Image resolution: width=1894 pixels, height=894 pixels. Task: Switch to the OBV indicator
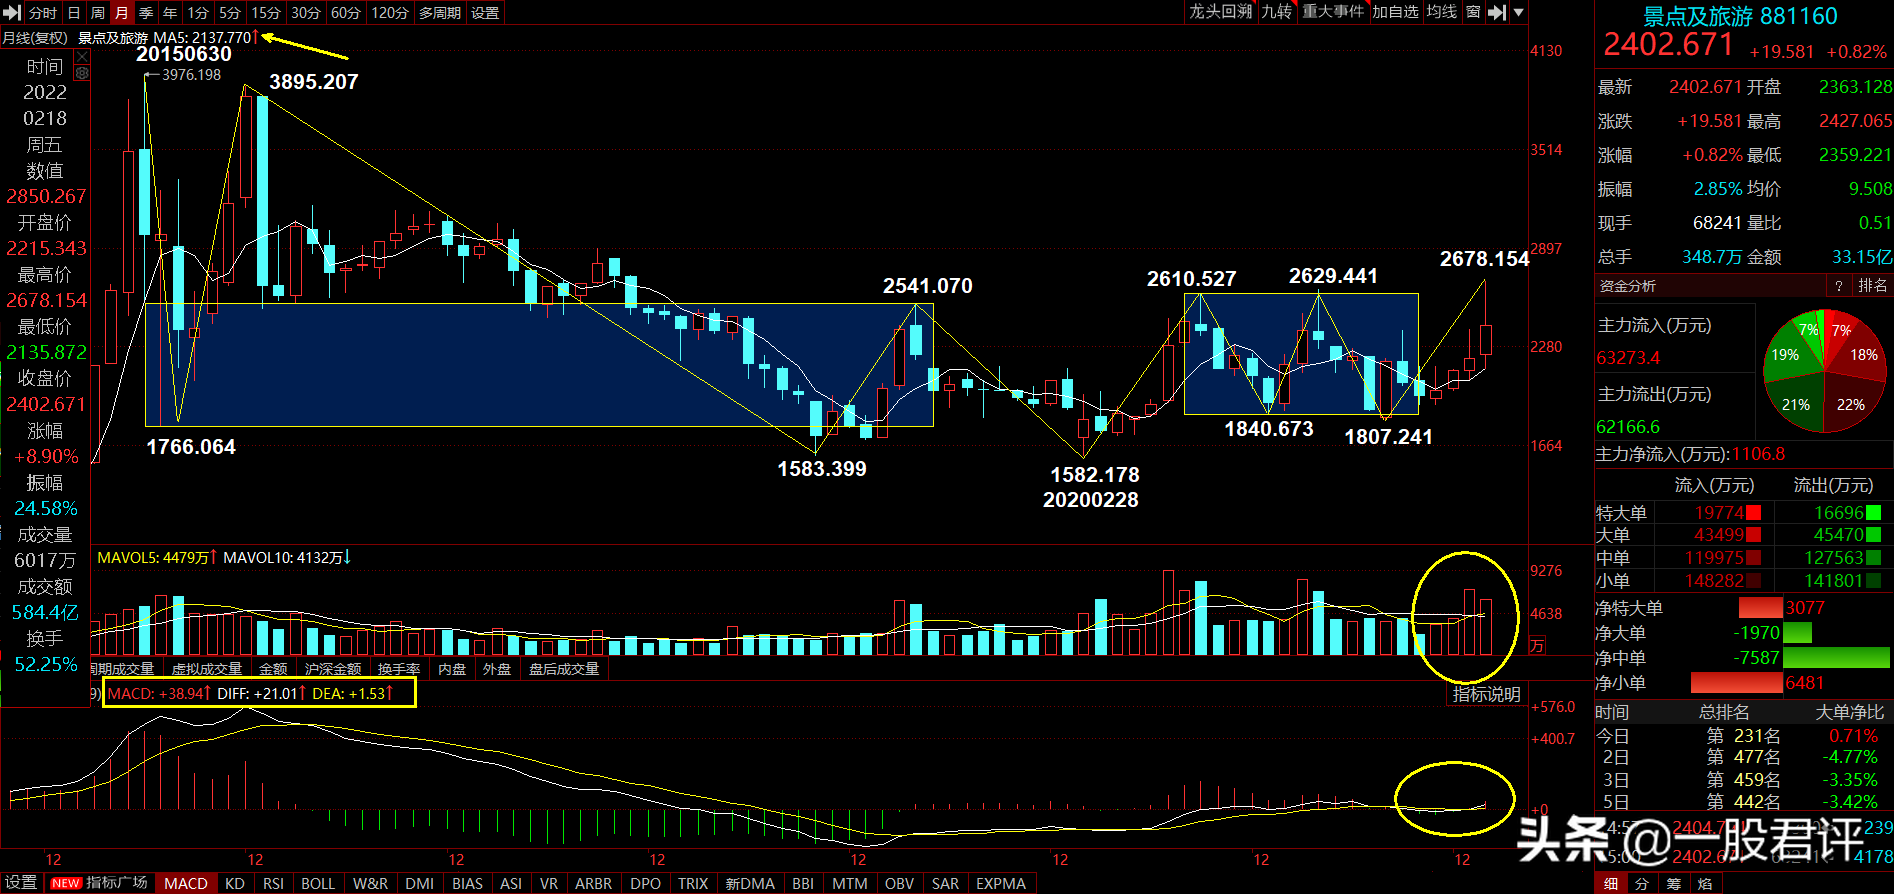(899, 883)
